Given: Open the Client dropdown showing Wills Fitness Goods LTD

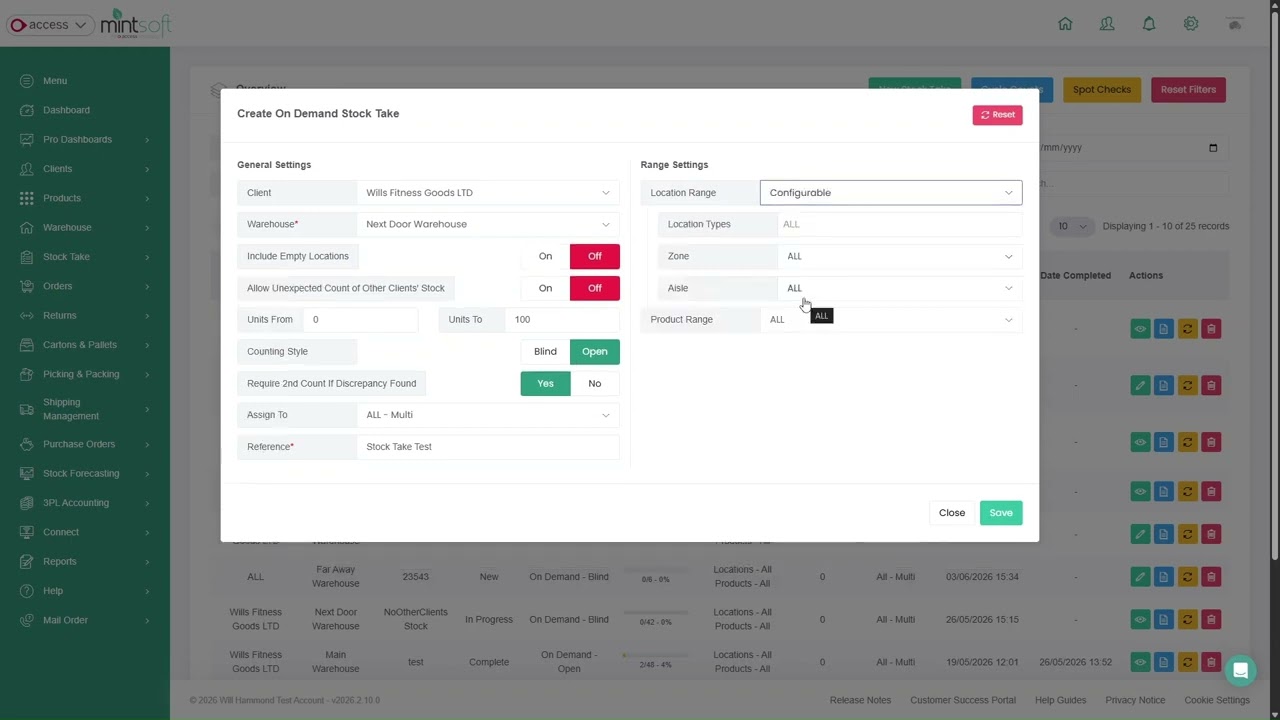Looking at the screenshot, I should (488, 193).
